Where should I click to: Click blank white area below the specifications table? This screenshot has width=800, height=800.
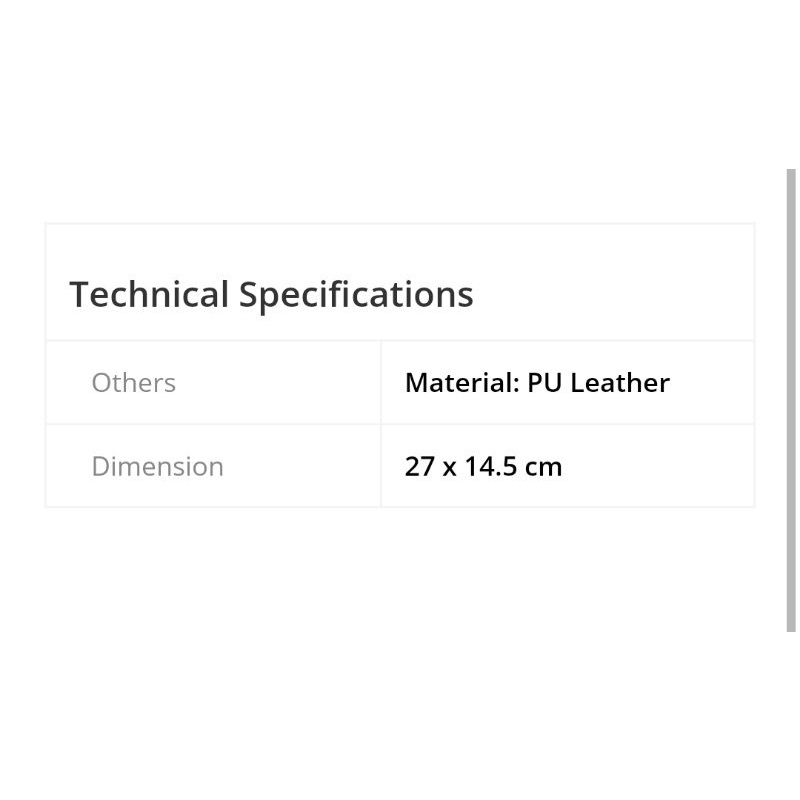tap(400, 620)
